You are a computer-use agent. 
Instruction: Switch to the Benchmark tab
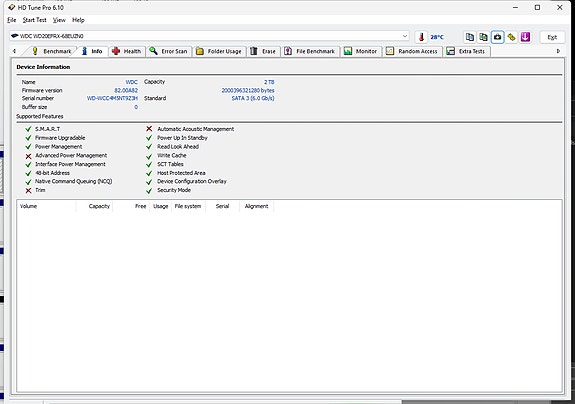click(51, 51)
